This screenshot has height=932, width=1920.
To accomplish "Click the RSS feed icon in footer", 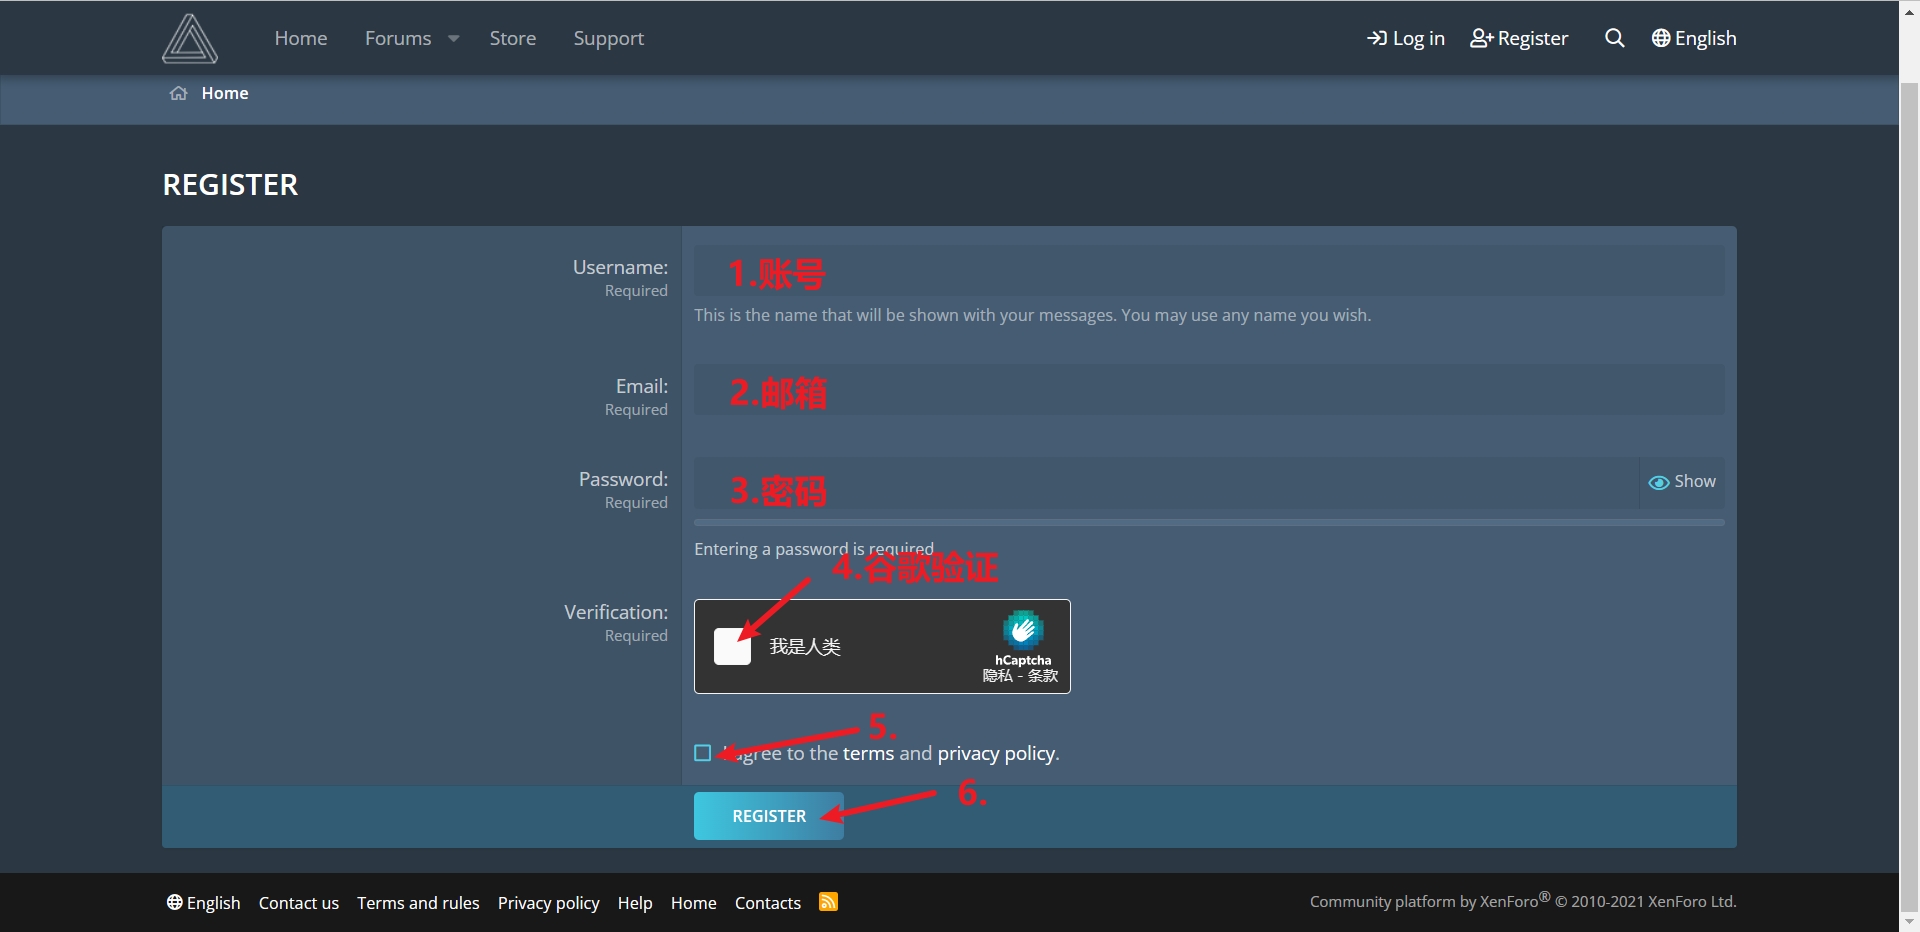I will point(828,902).
